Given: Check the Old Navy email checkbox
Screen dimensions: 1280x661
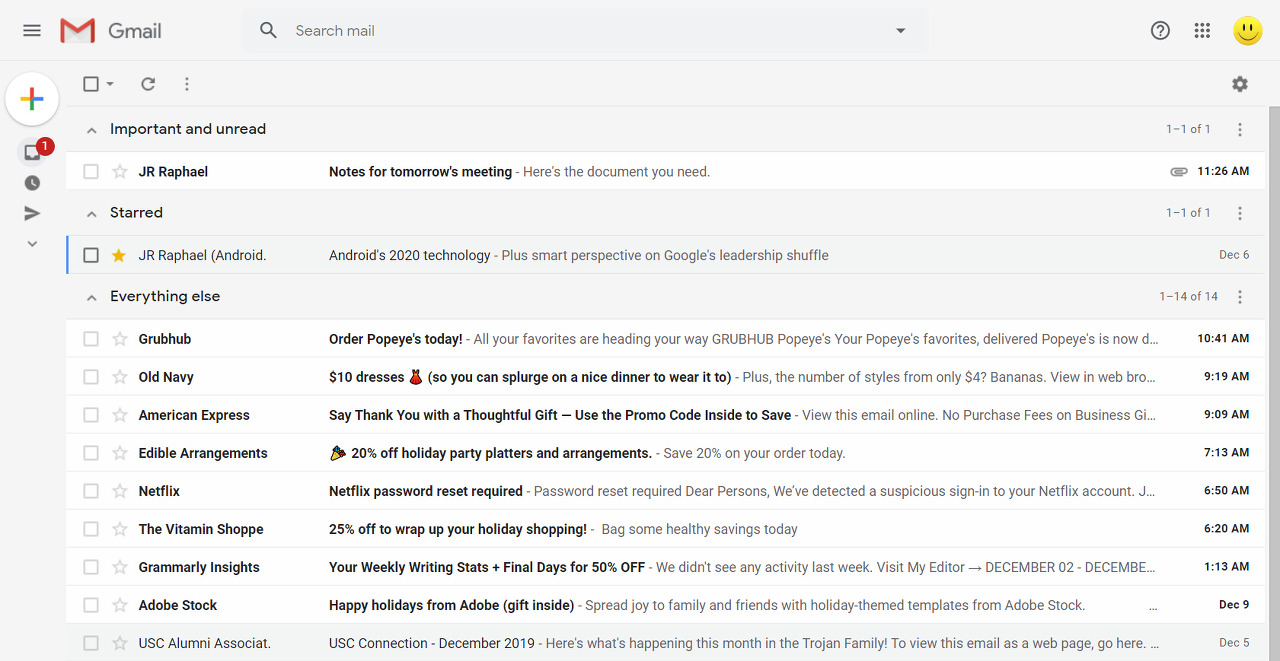Looking at the screenshot, I should point(91,377).
